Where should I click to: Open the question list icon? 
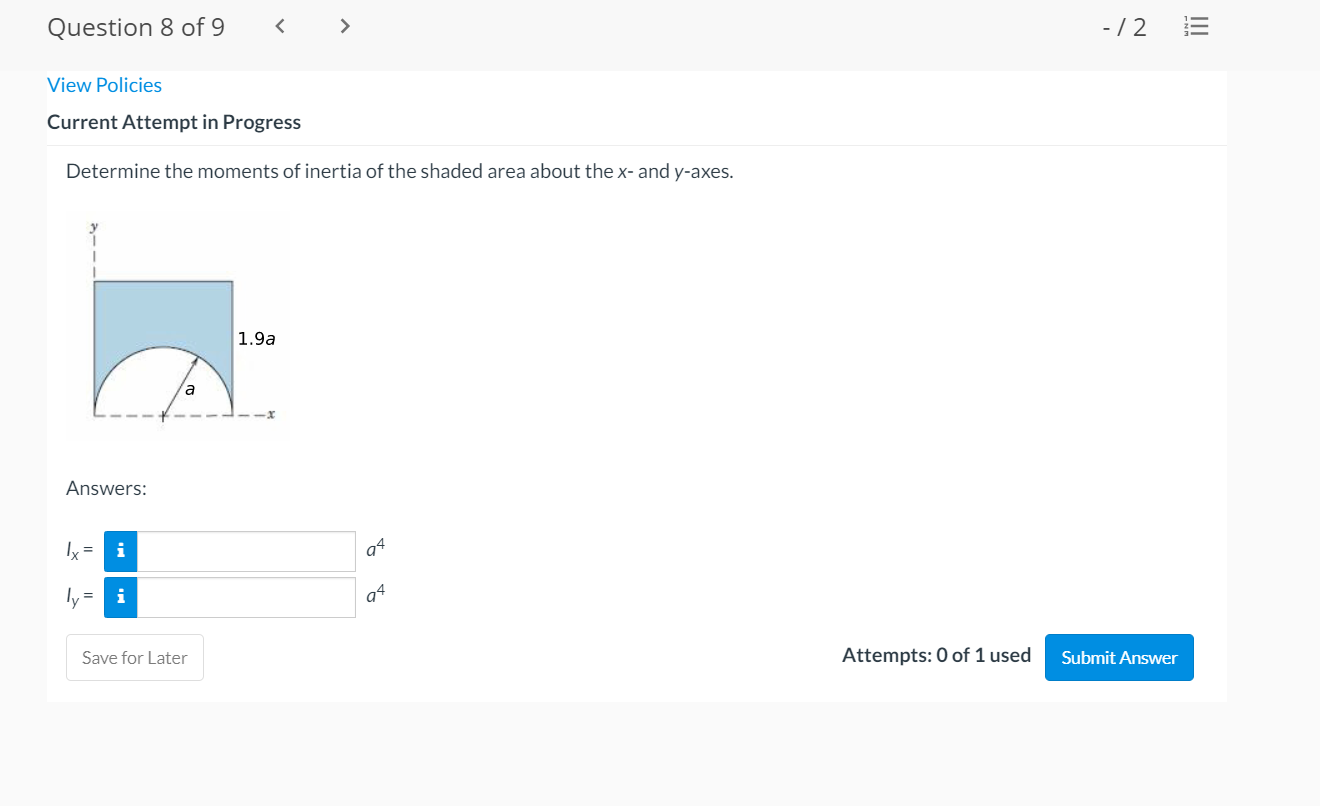click(x=1196, y=27)
